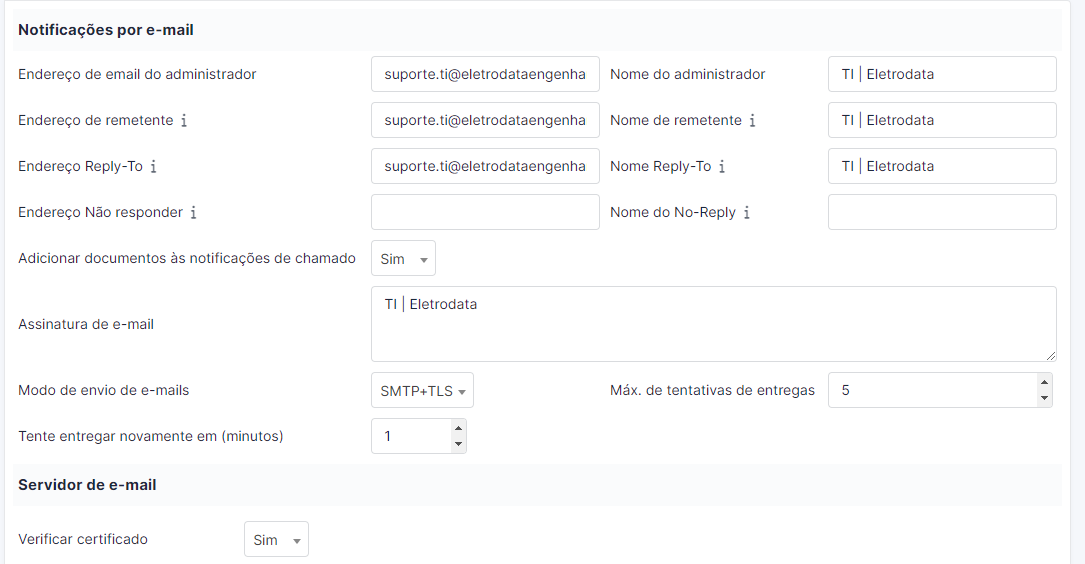Focus the Nome do administrador field

pos(942,74)
